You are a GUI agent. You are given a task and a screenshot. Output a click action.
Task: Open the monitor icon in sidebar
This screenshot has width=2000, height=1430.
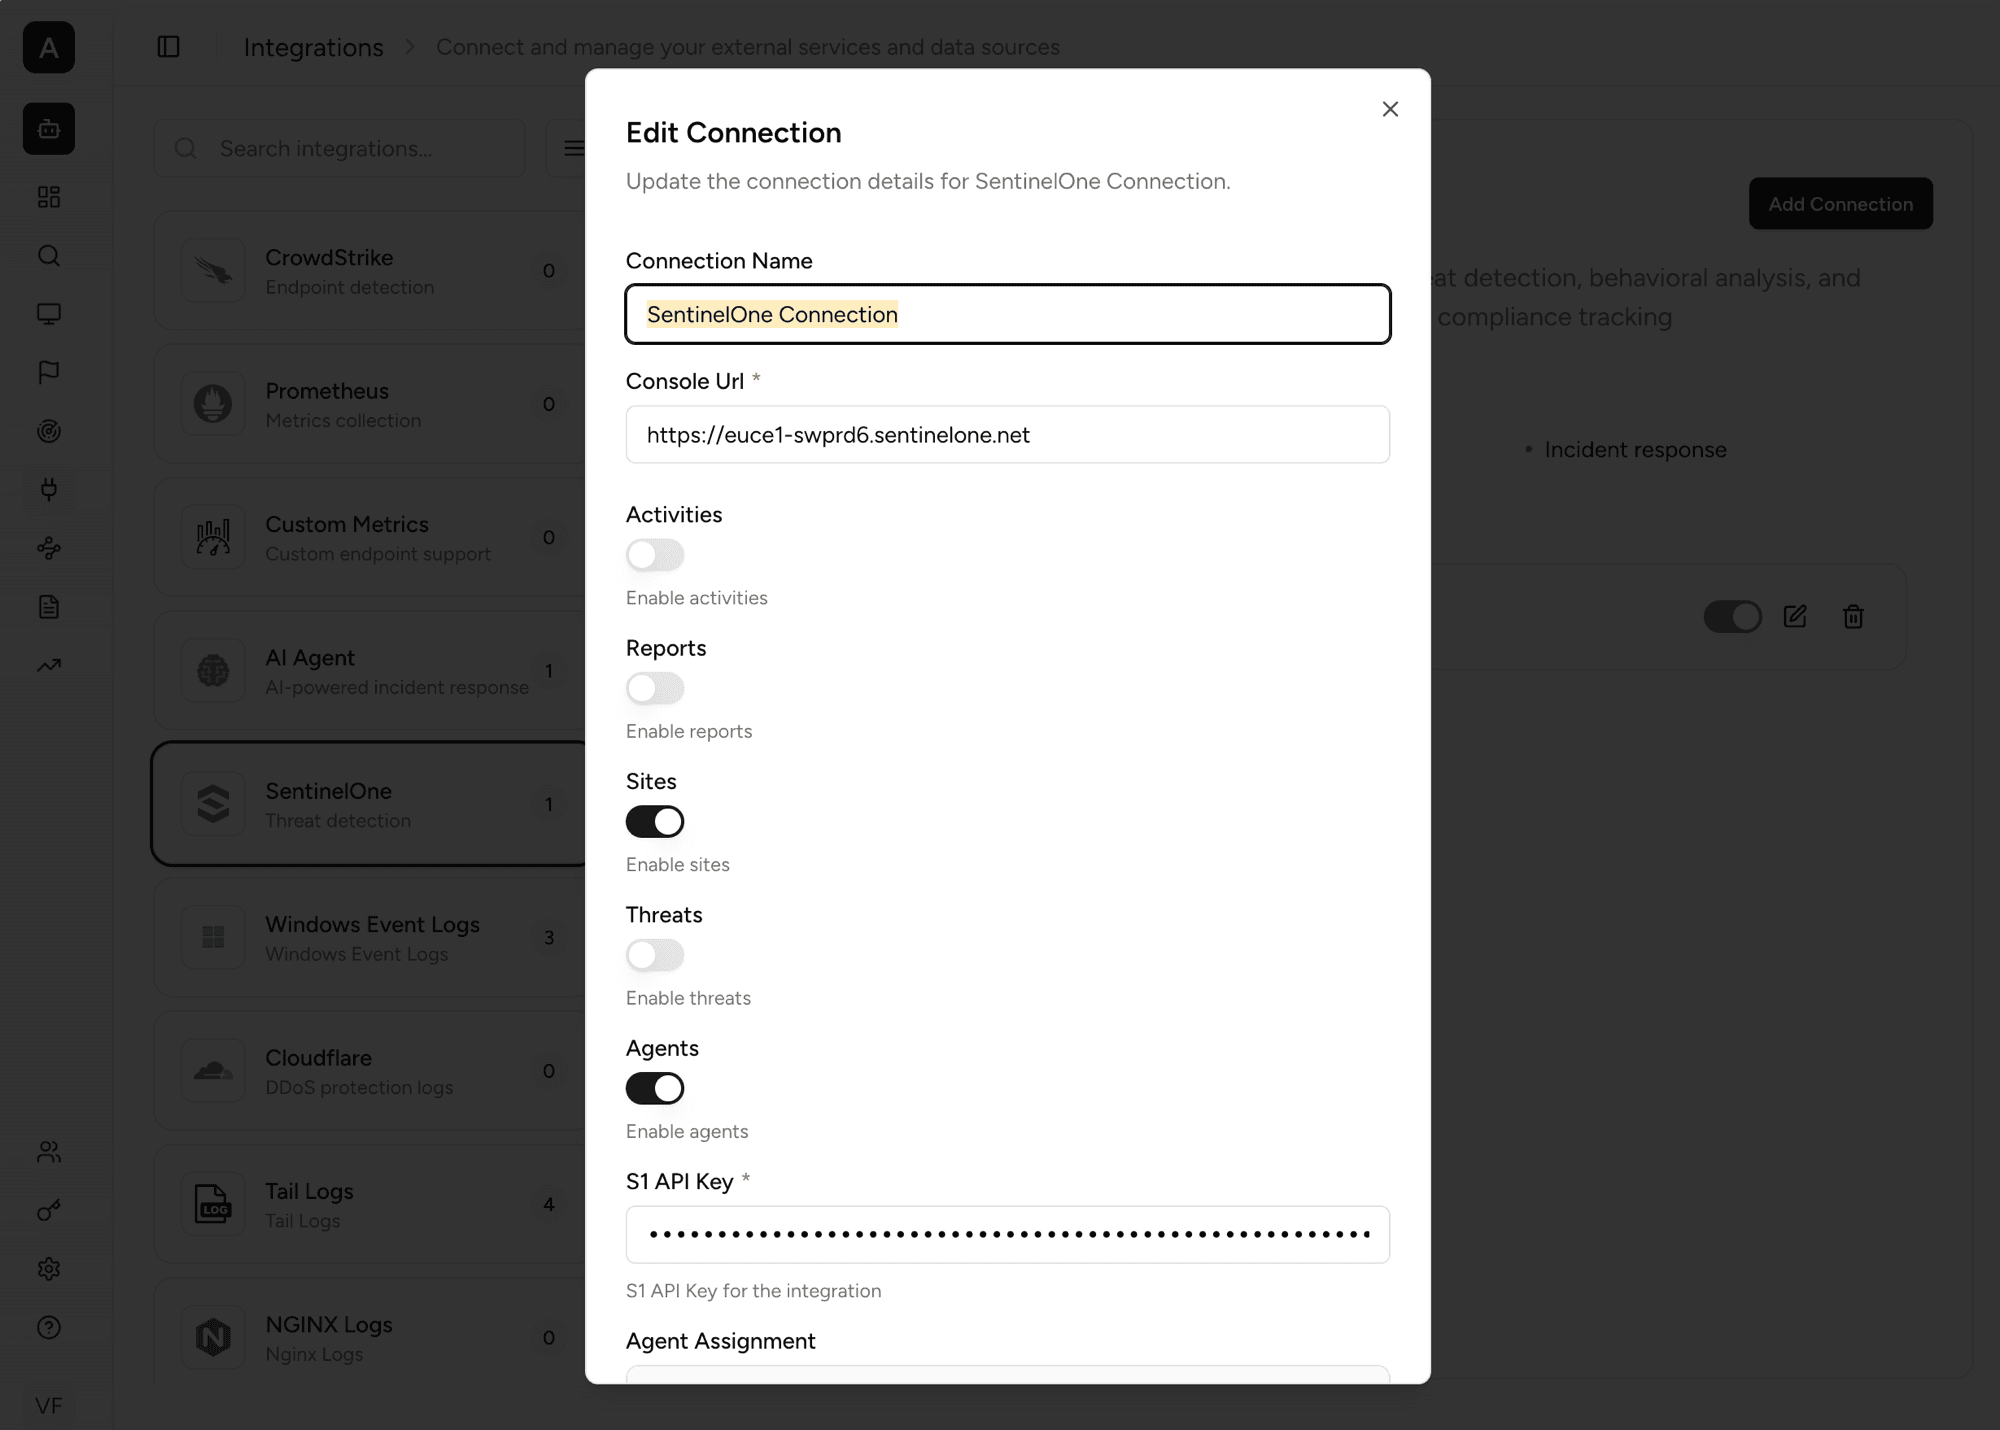pyautogui.click(x=49, y=314)
